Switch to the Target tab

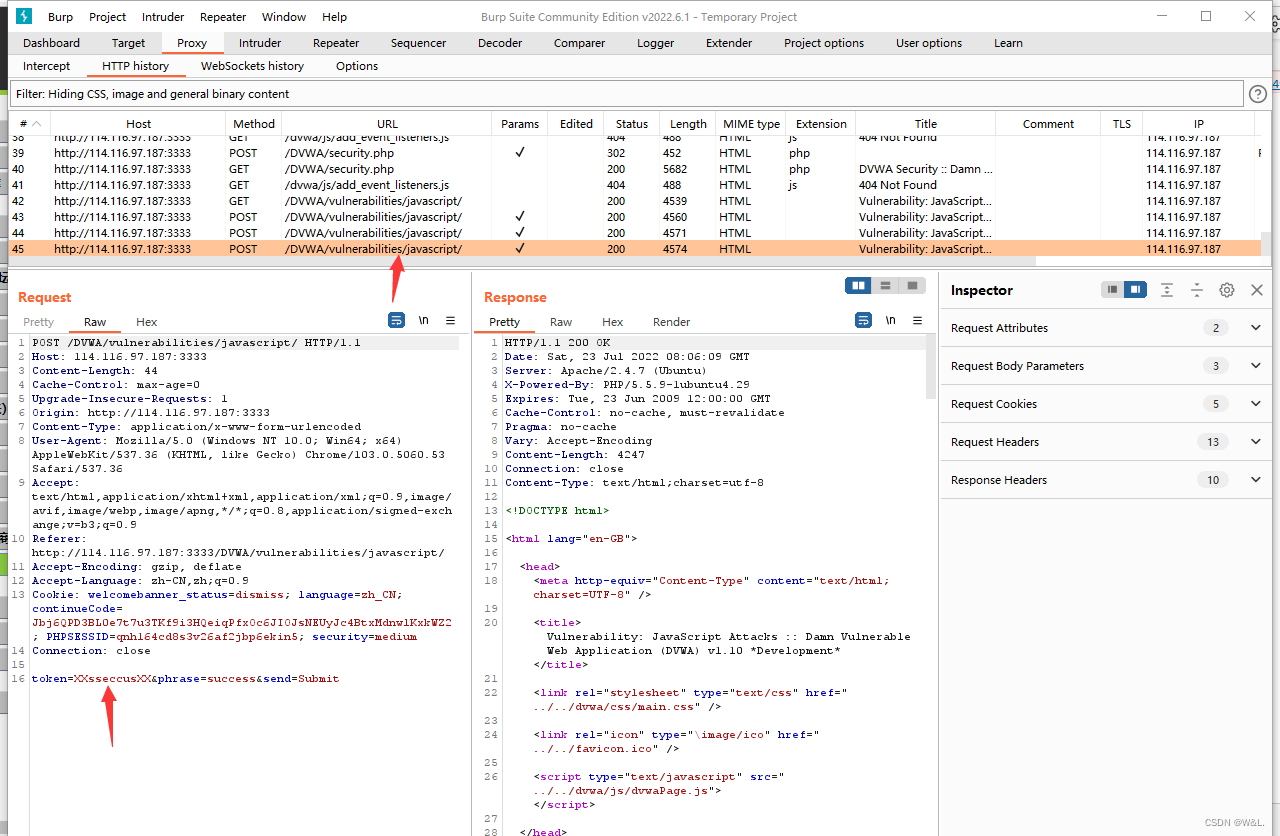pos(128,43)
